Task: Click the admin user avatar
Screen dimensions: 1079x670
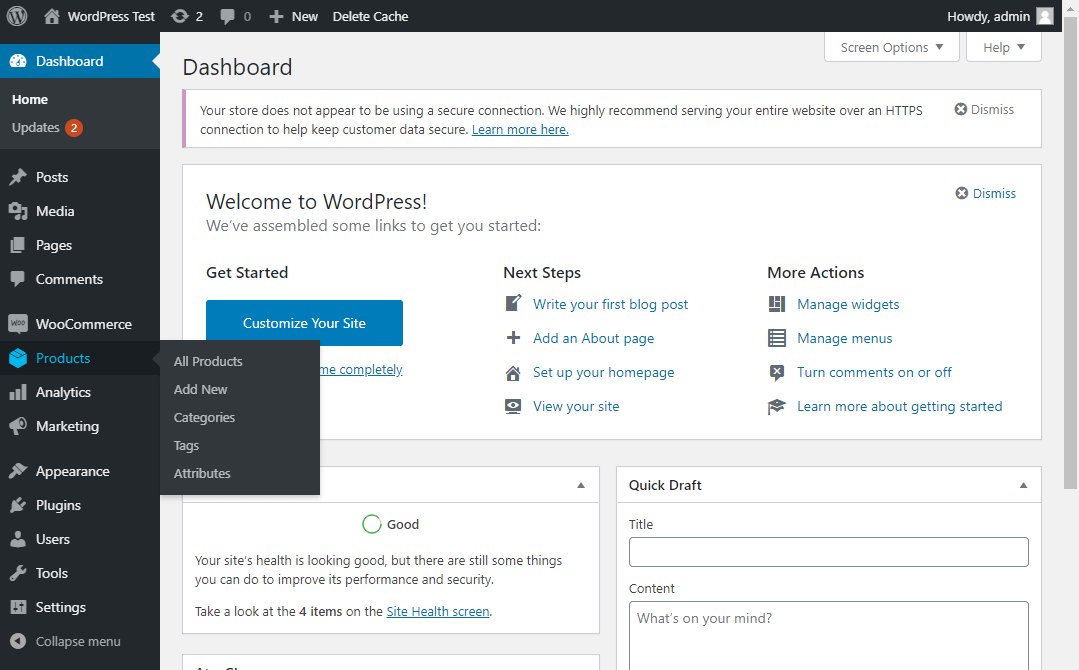Action: pyautogui.click(x=1045, y=16)
